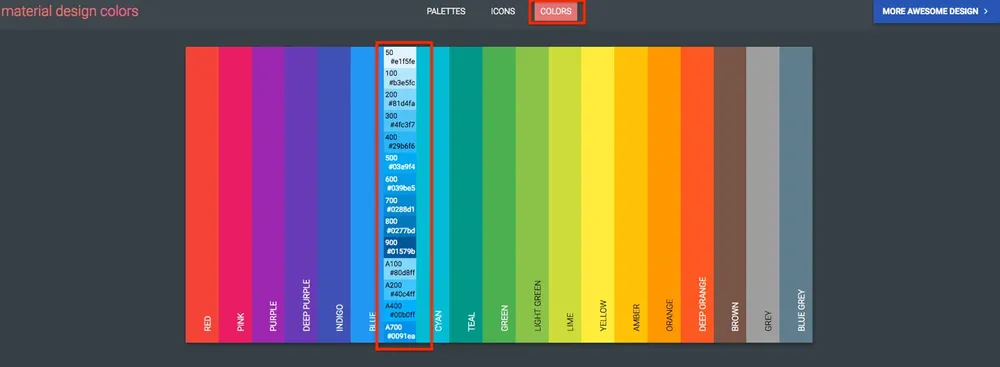Open the BROWN color column

[730, 195]
